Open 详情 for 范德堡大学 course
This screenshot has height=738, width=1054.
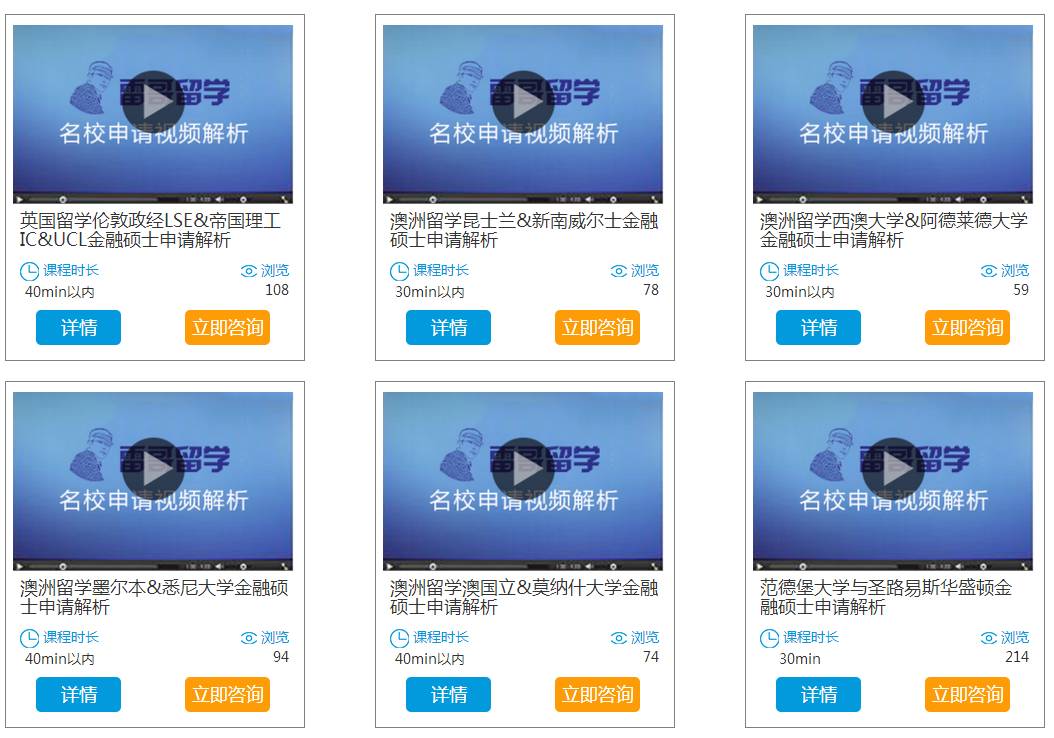point(818,694)
